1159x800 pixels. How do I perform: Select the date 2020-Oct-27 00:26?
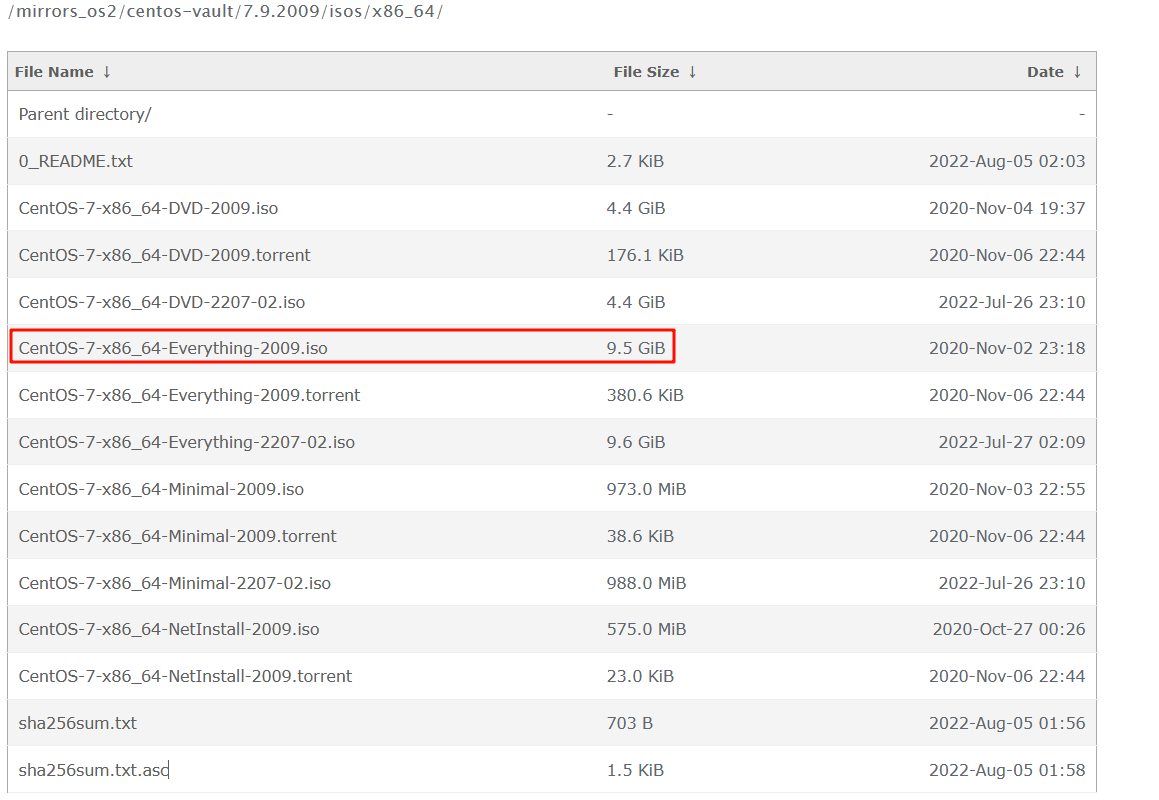point(1009,629)
